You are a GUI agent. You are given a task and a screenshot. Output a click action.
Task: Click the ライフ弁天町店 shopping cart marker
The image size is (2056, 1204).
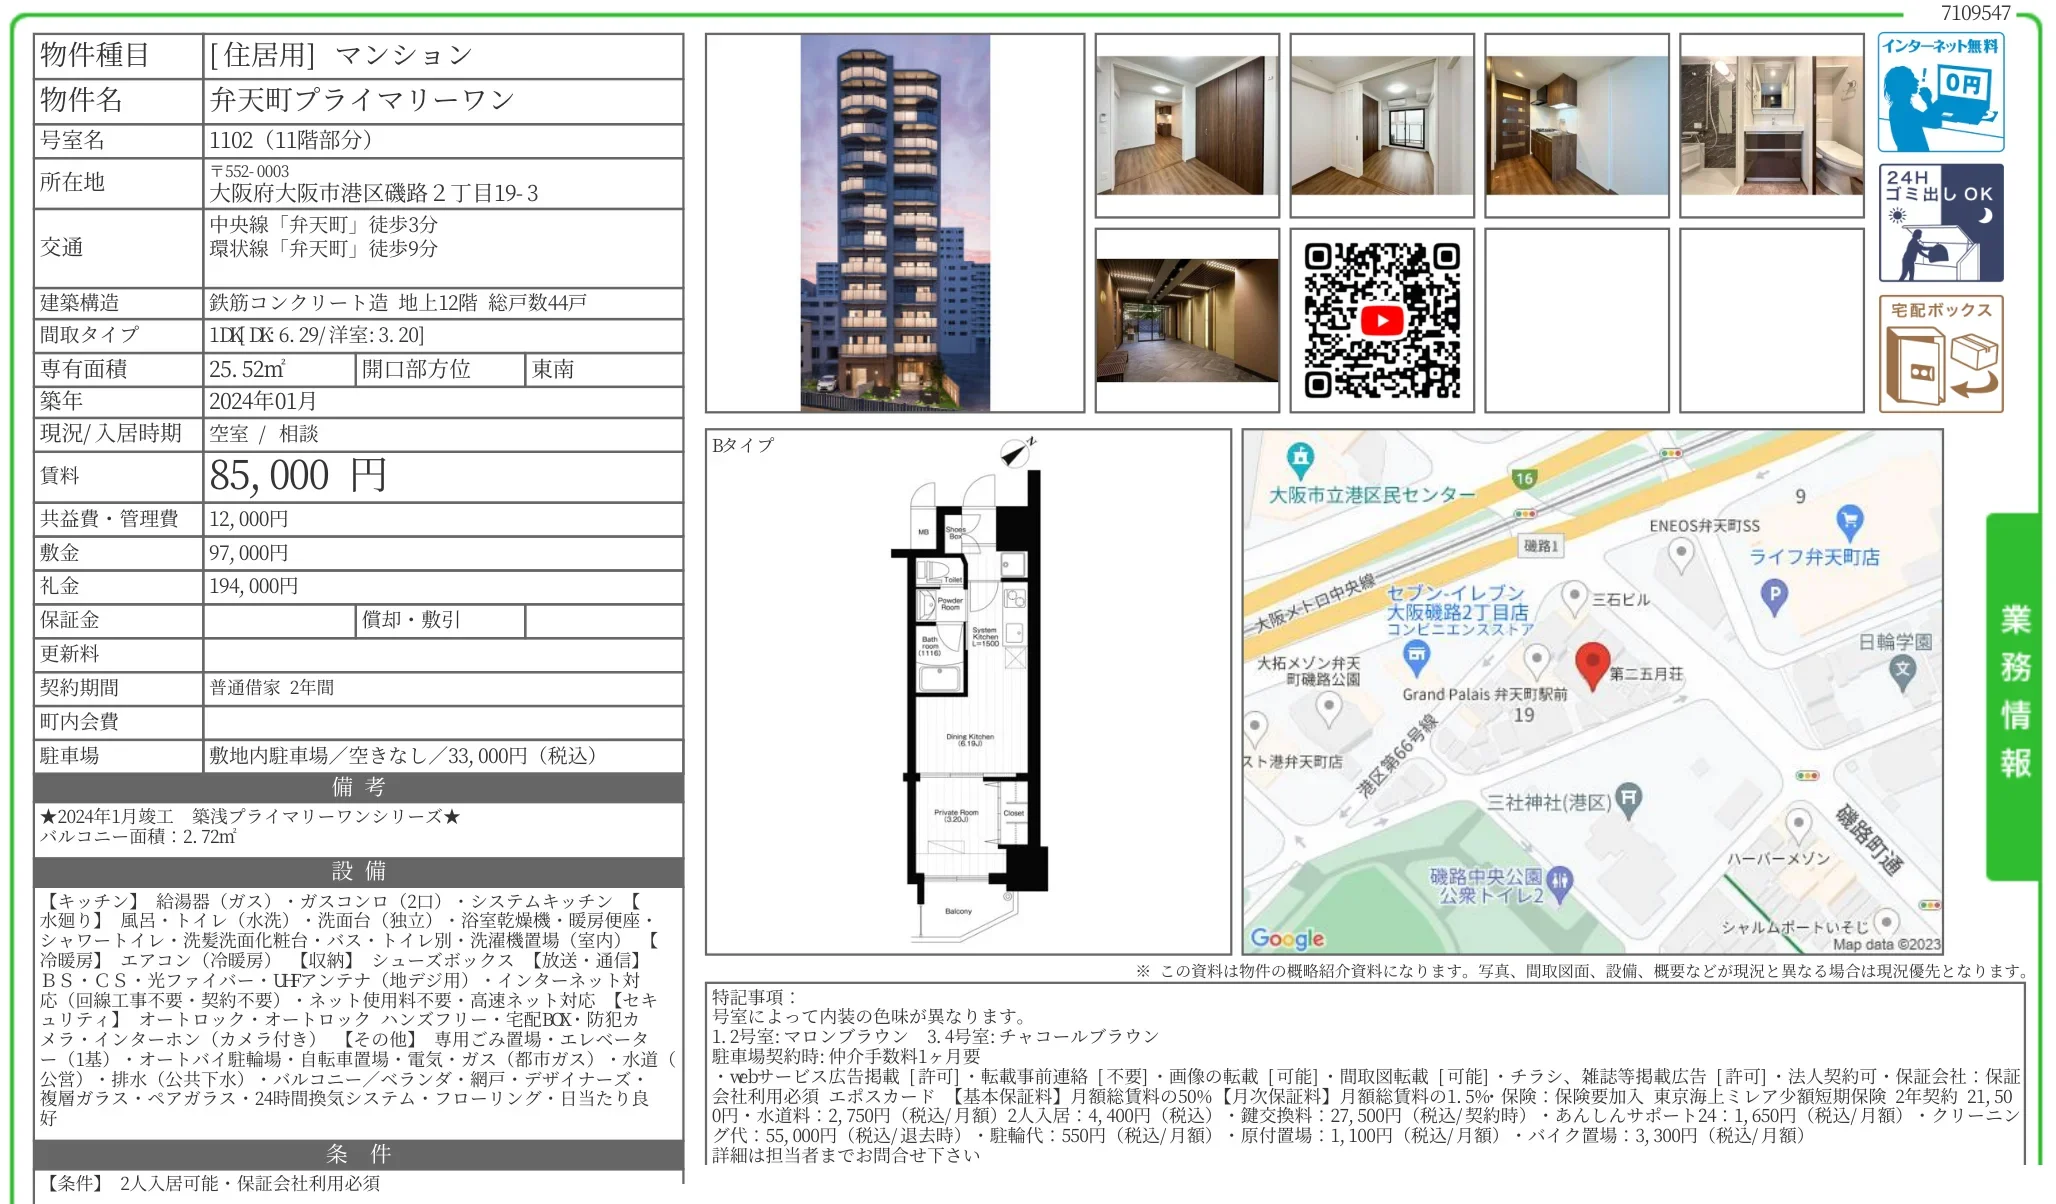(1849, 520)
